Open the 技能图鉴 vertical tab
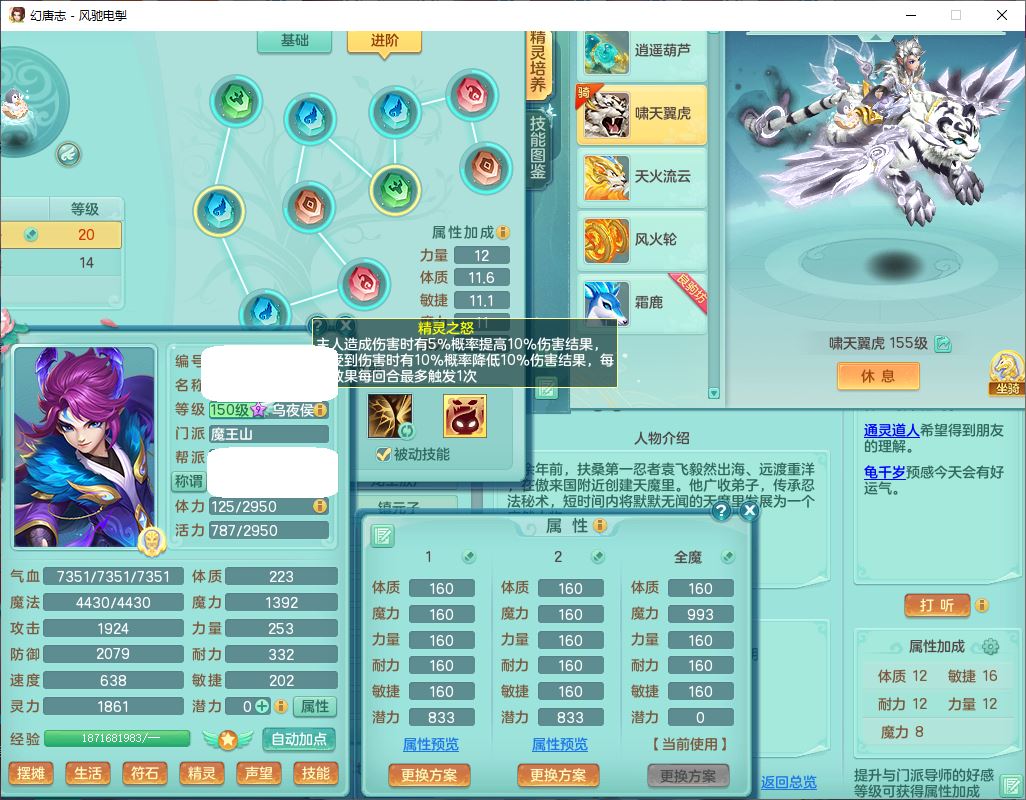 click(539, 148)
